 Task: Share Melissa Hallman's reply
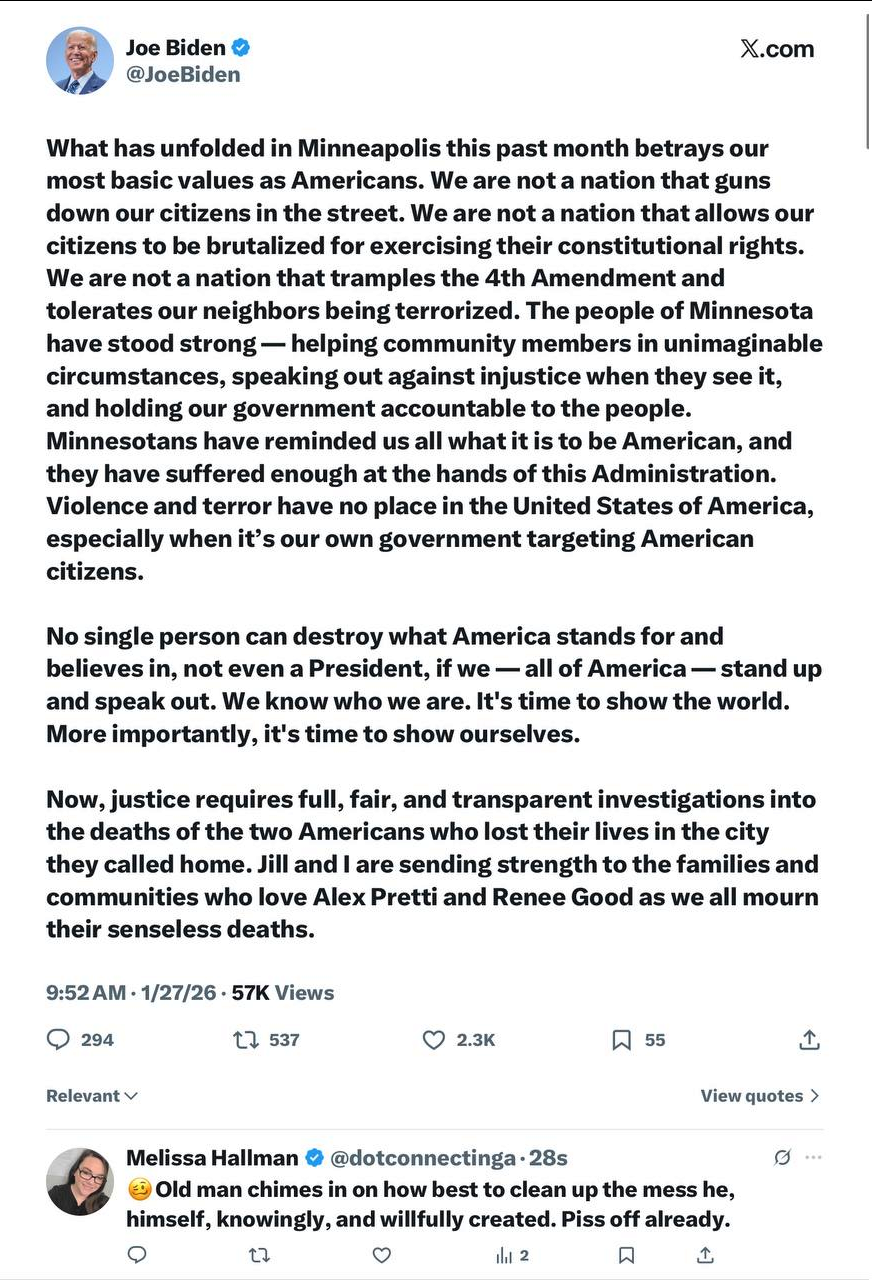click(705, 1255)
